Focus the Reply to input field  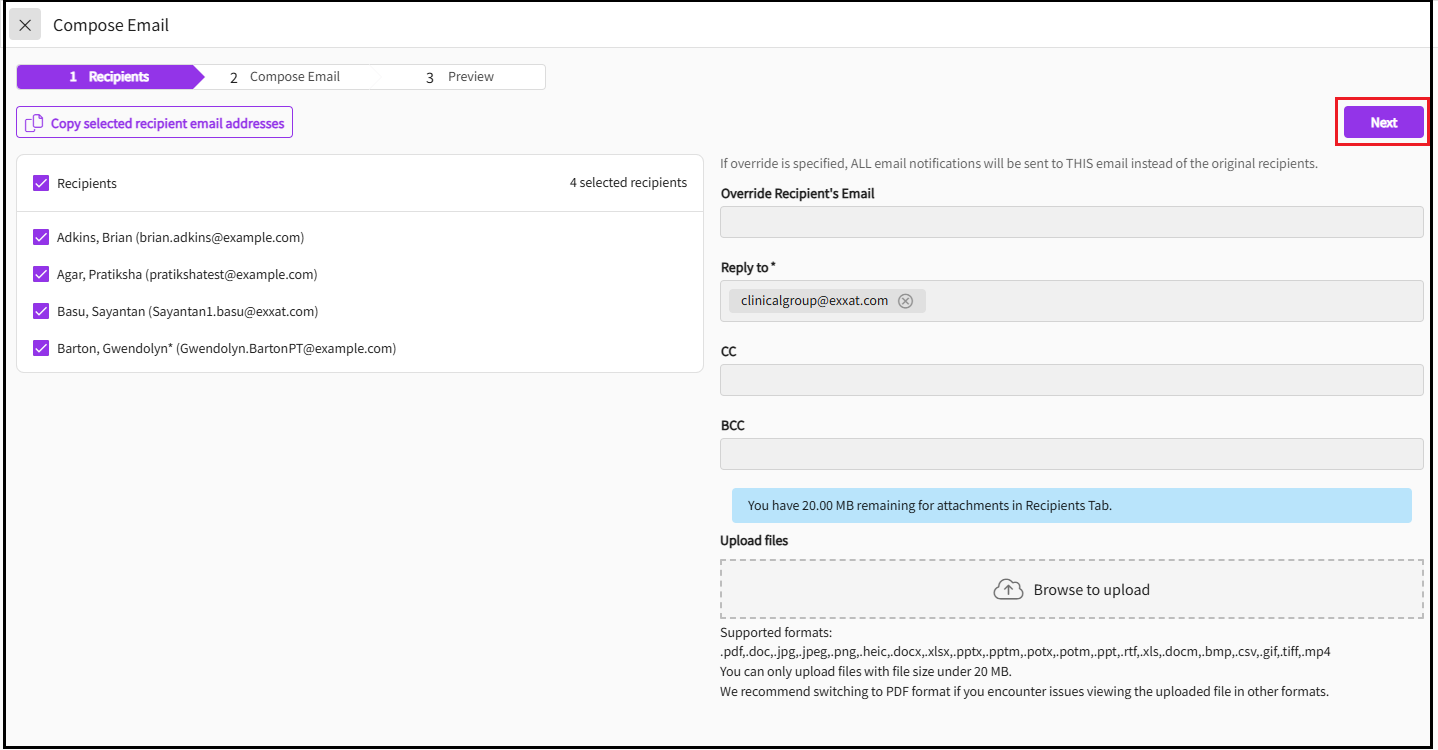(1170, 301)
